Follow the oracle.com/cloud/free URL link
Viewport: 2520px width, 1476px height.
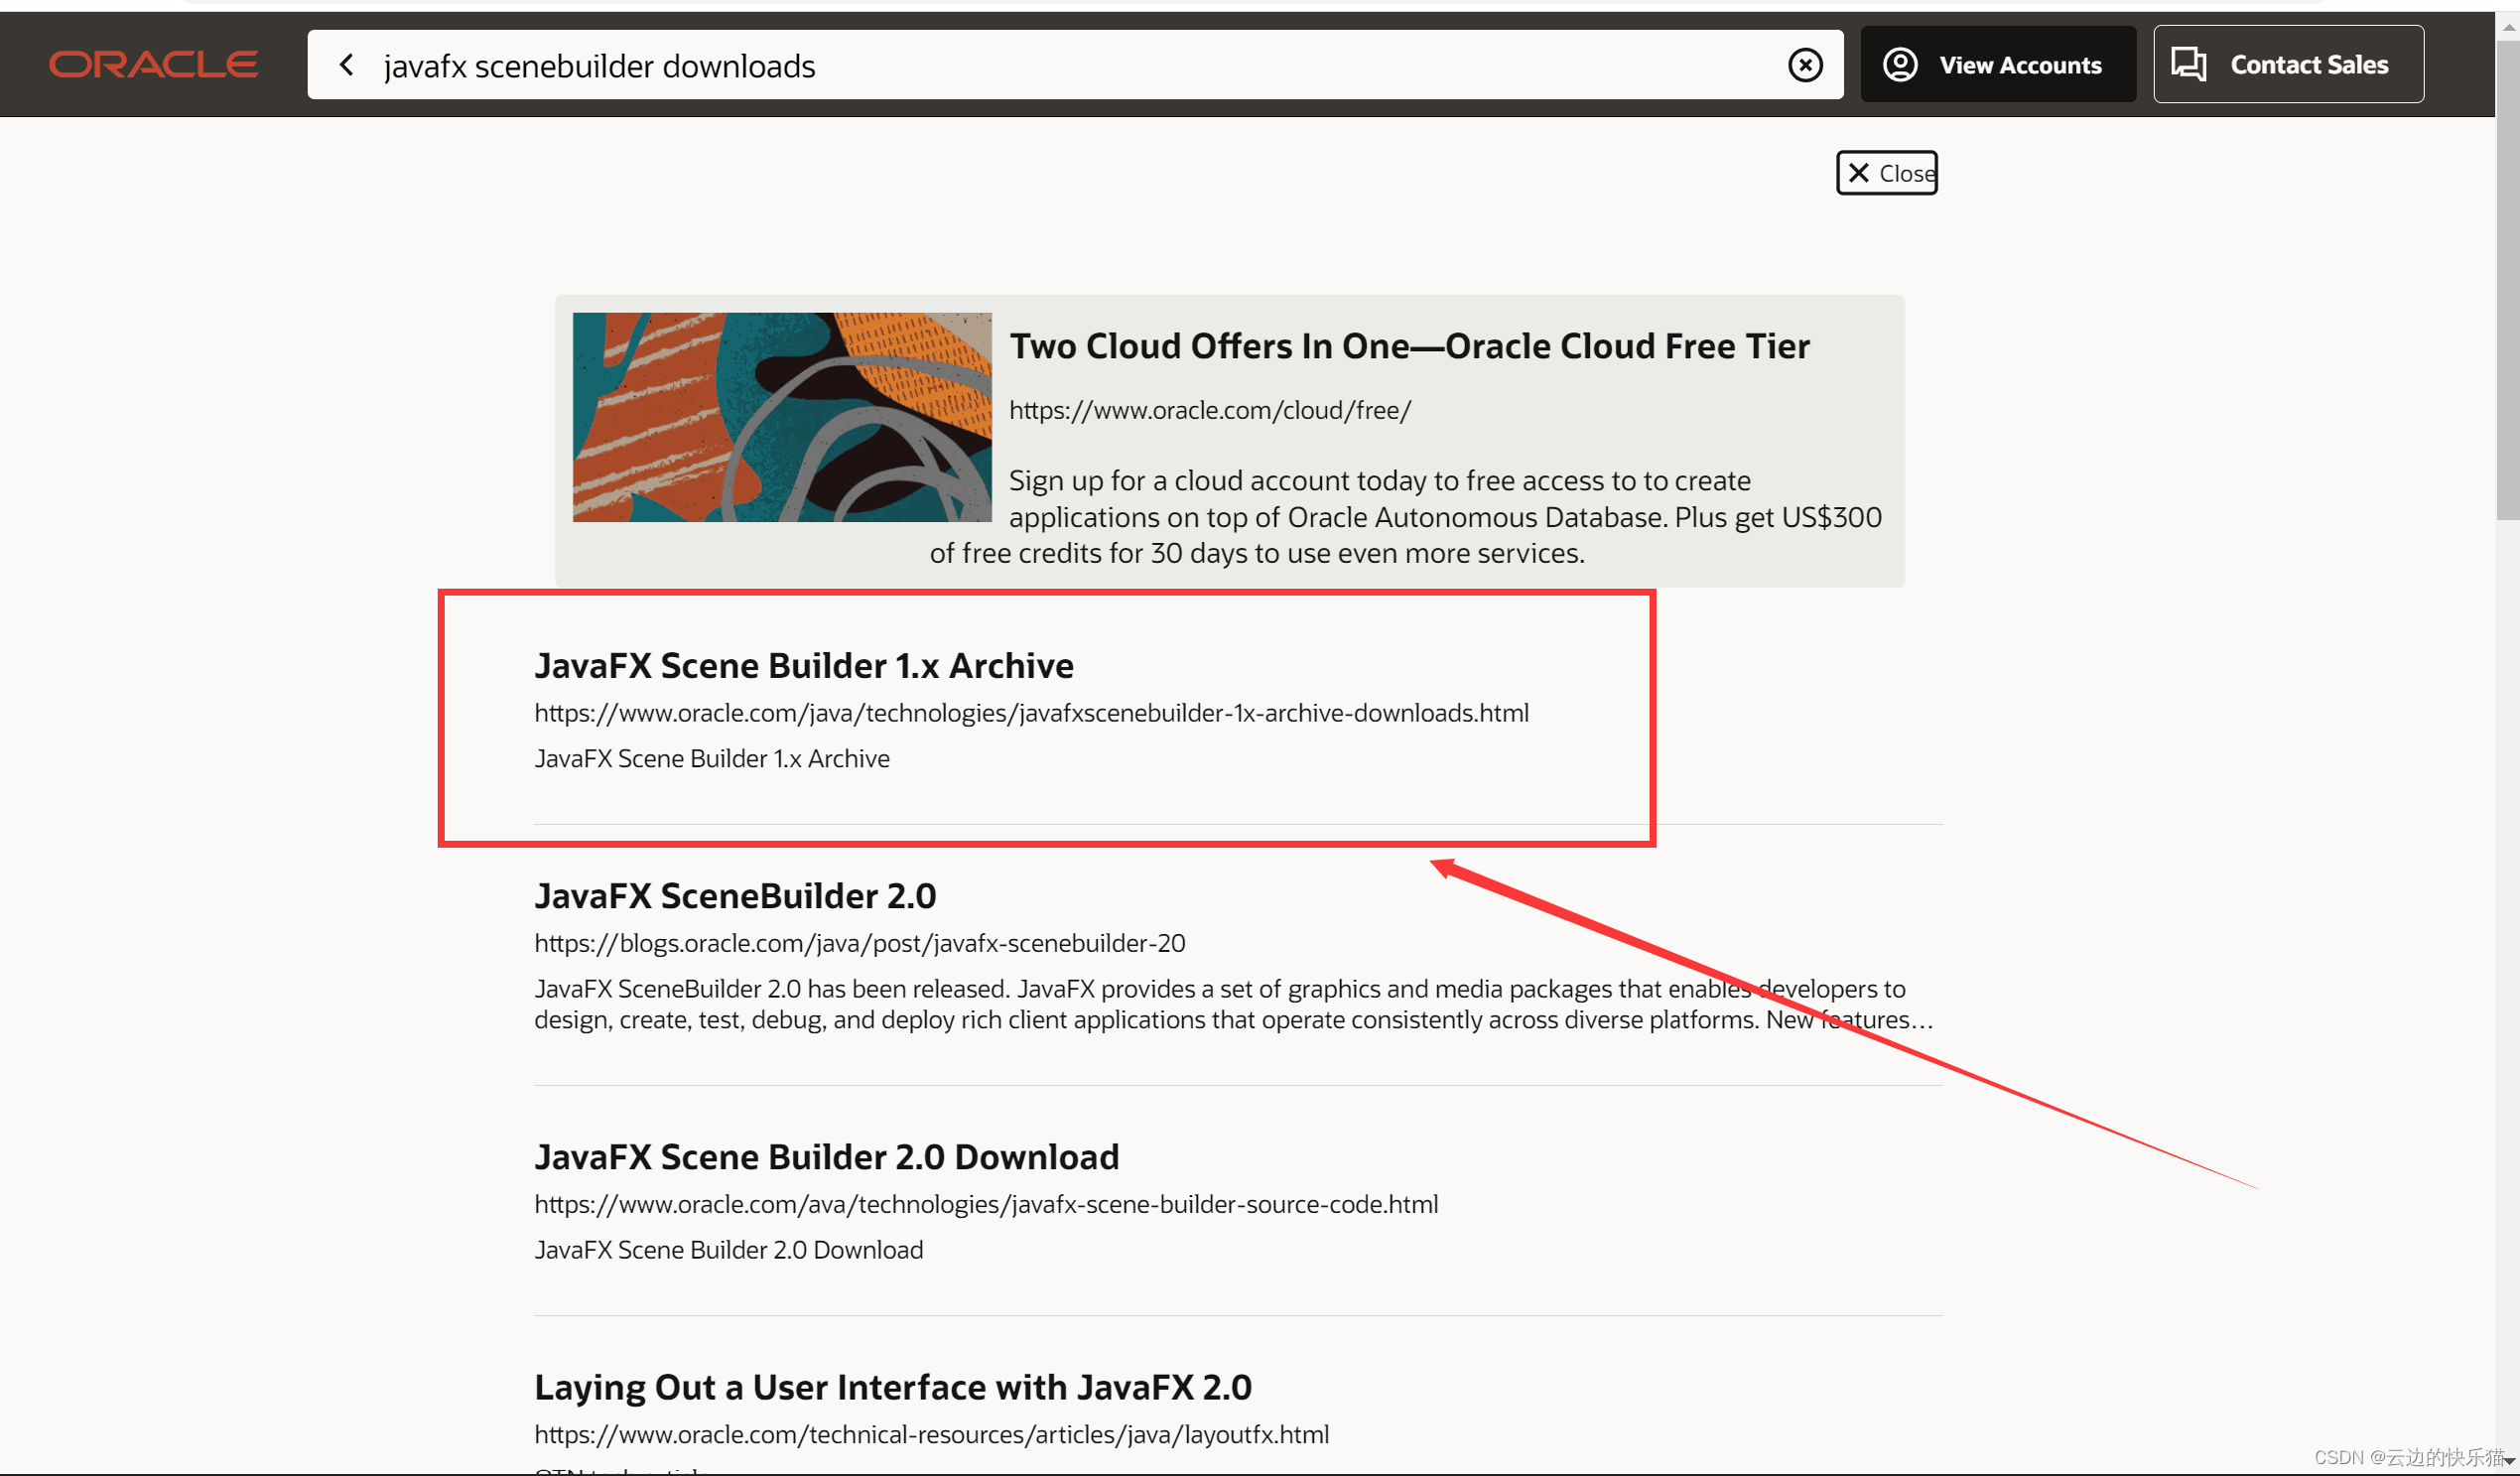pos(1209,411)
